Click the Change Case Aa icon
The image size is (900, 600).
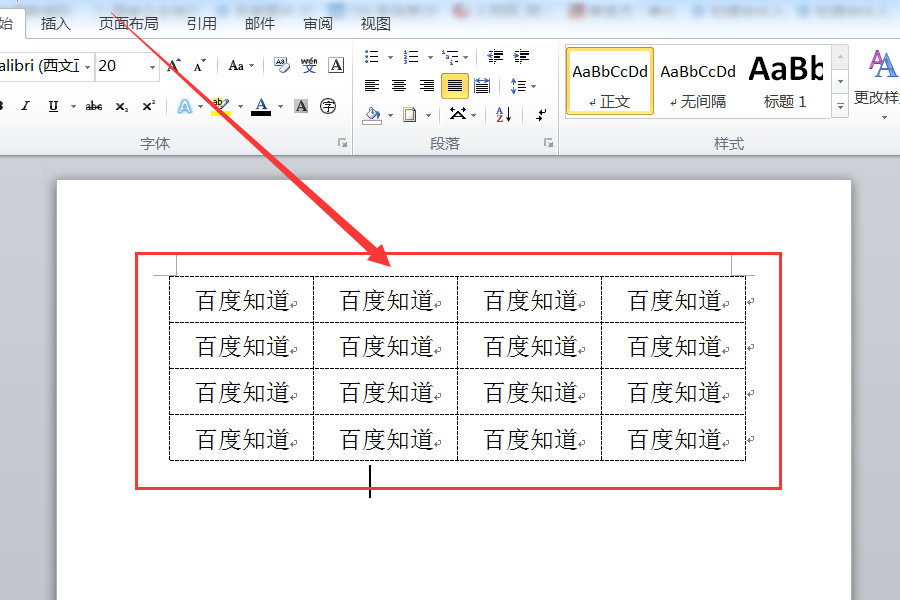(x=236, y=65)
